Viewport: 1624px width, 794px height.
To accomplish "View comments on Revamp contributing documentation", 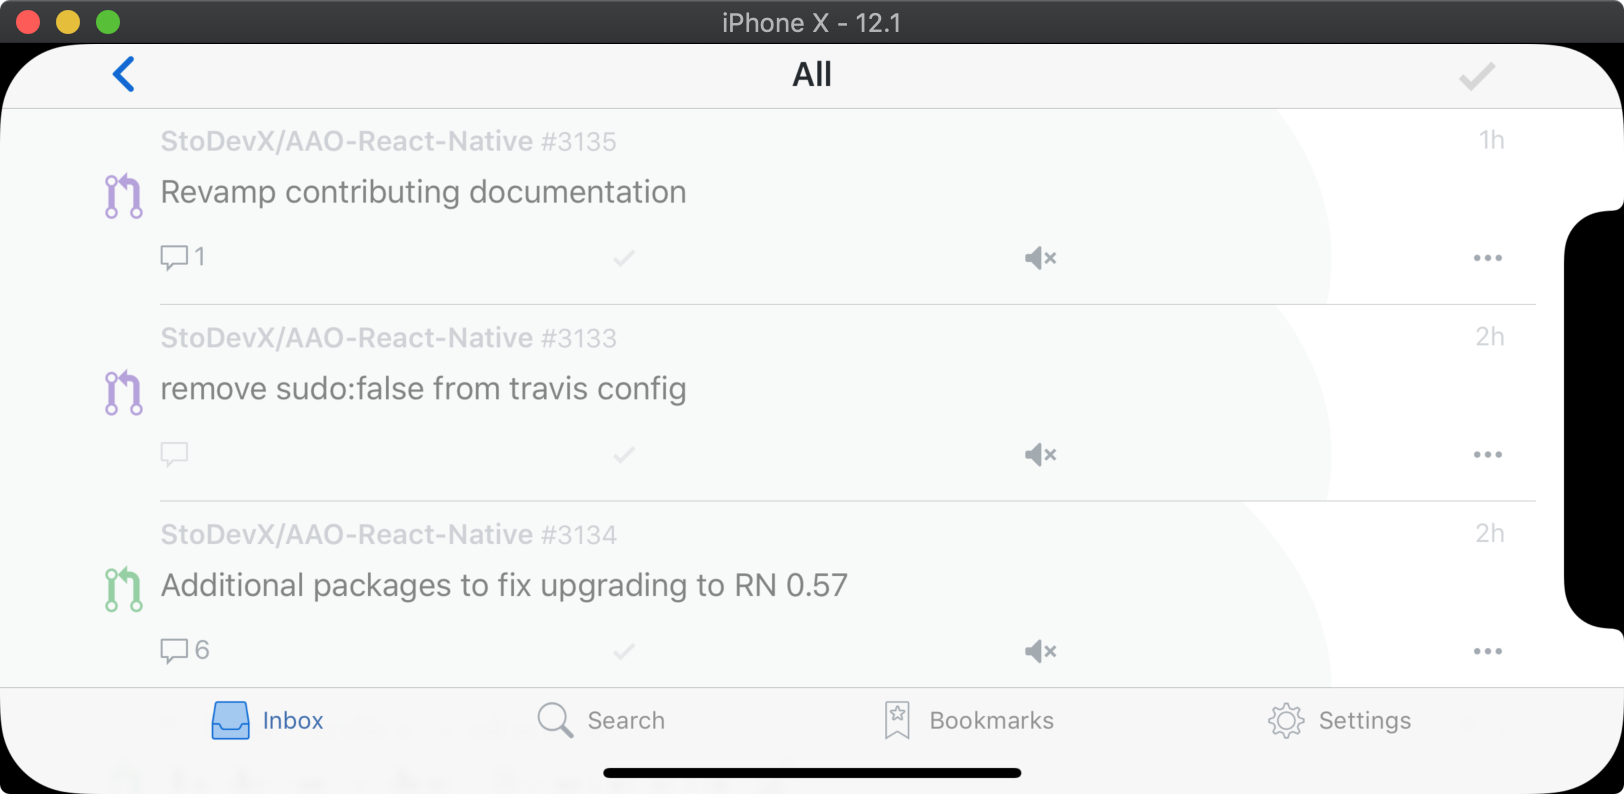I will (x=183, y=257).
